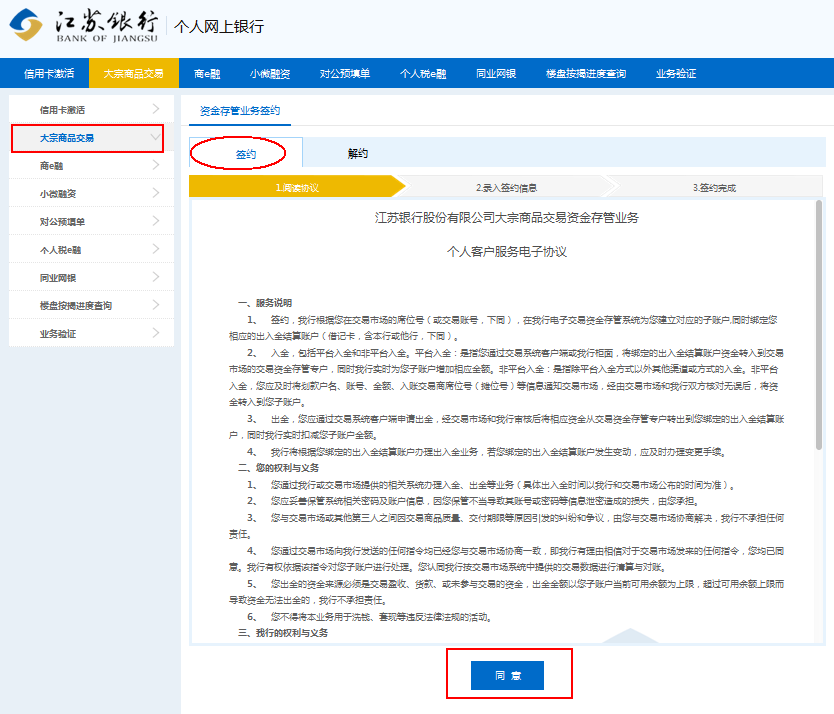Viewport: 834px width, 714px height.
Task: Open 楼盘按揭进度查询 in the top navigation bar
Action: pyautogui.click(x=586, y=73)
